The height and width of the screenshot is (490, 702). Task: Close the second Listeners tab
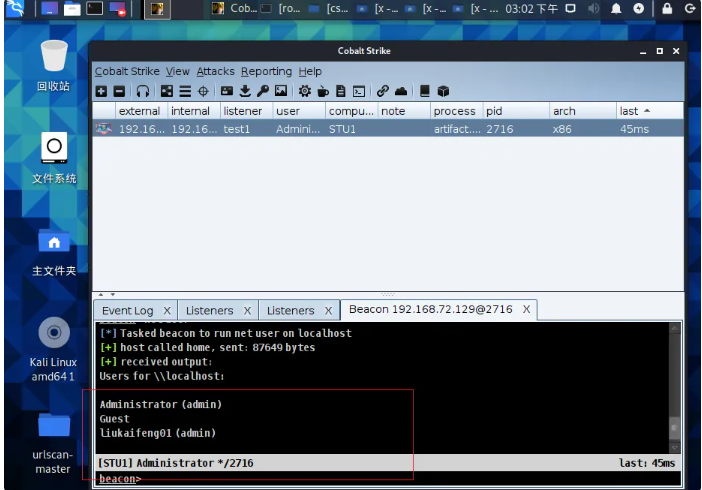click(328, 310)
